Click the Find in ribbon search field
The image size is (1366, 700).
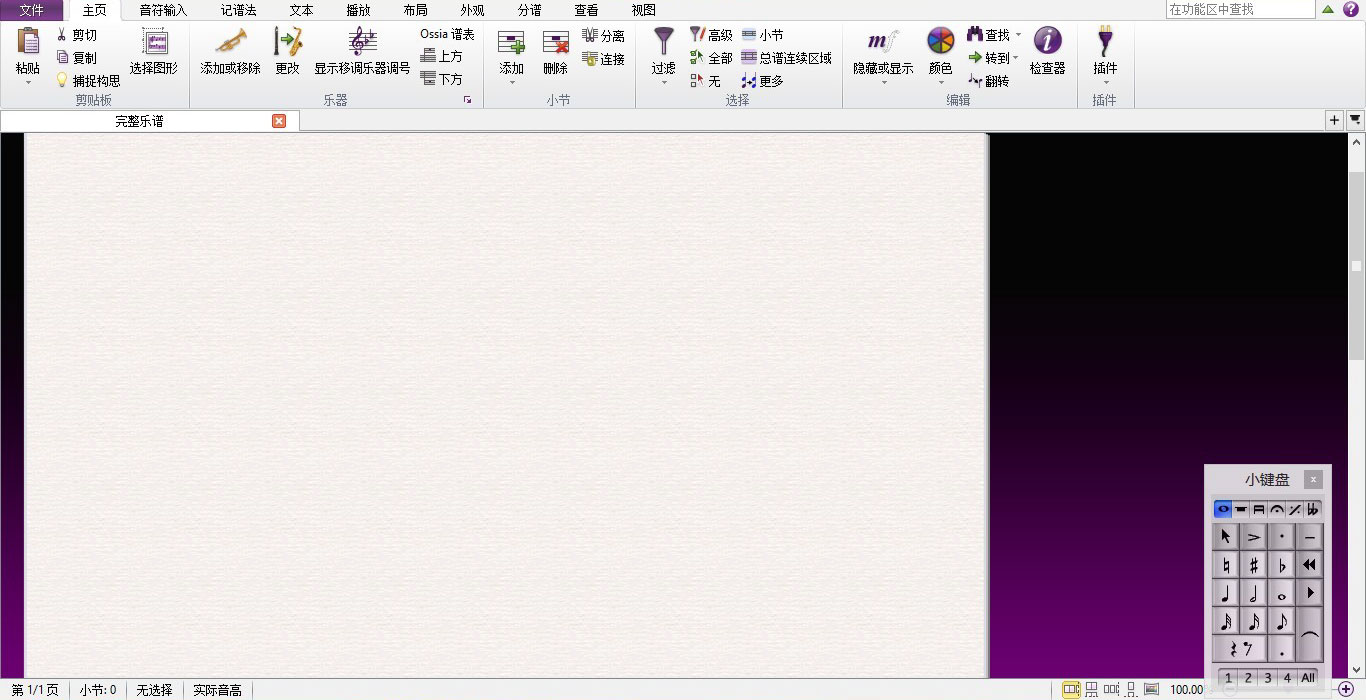click(x=1240, y=9)
